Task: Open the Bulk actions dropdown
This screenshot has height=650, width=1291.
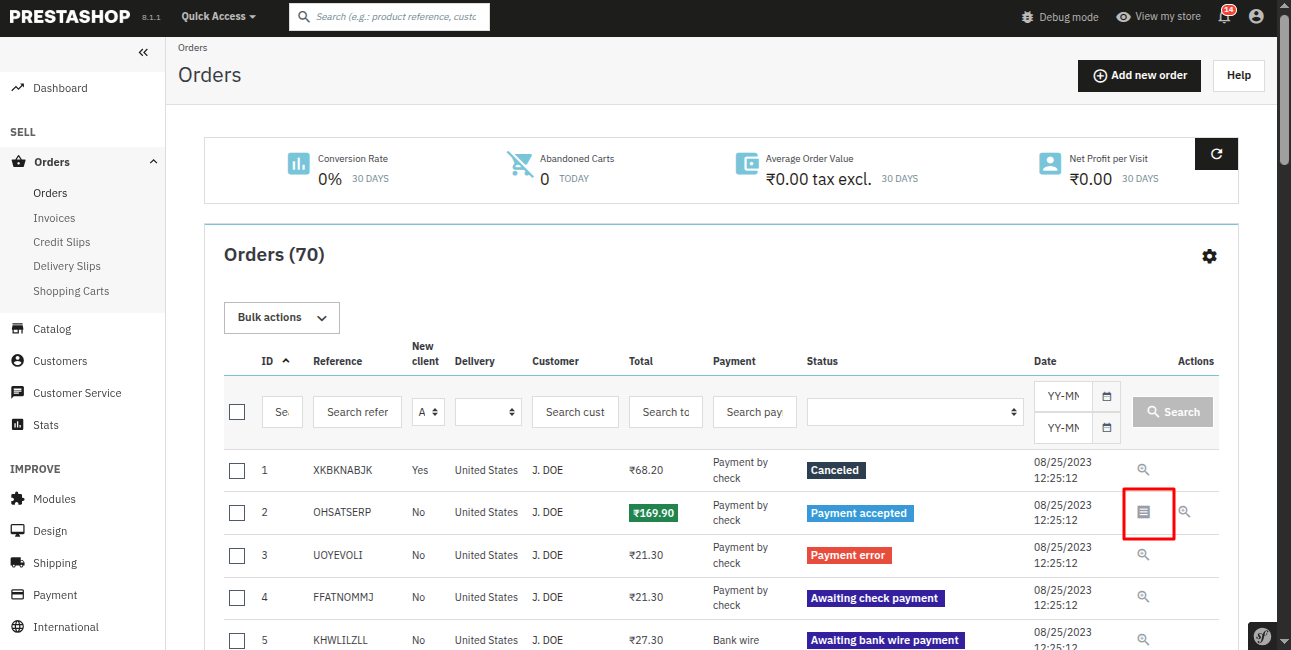Action: coord(282,318)
